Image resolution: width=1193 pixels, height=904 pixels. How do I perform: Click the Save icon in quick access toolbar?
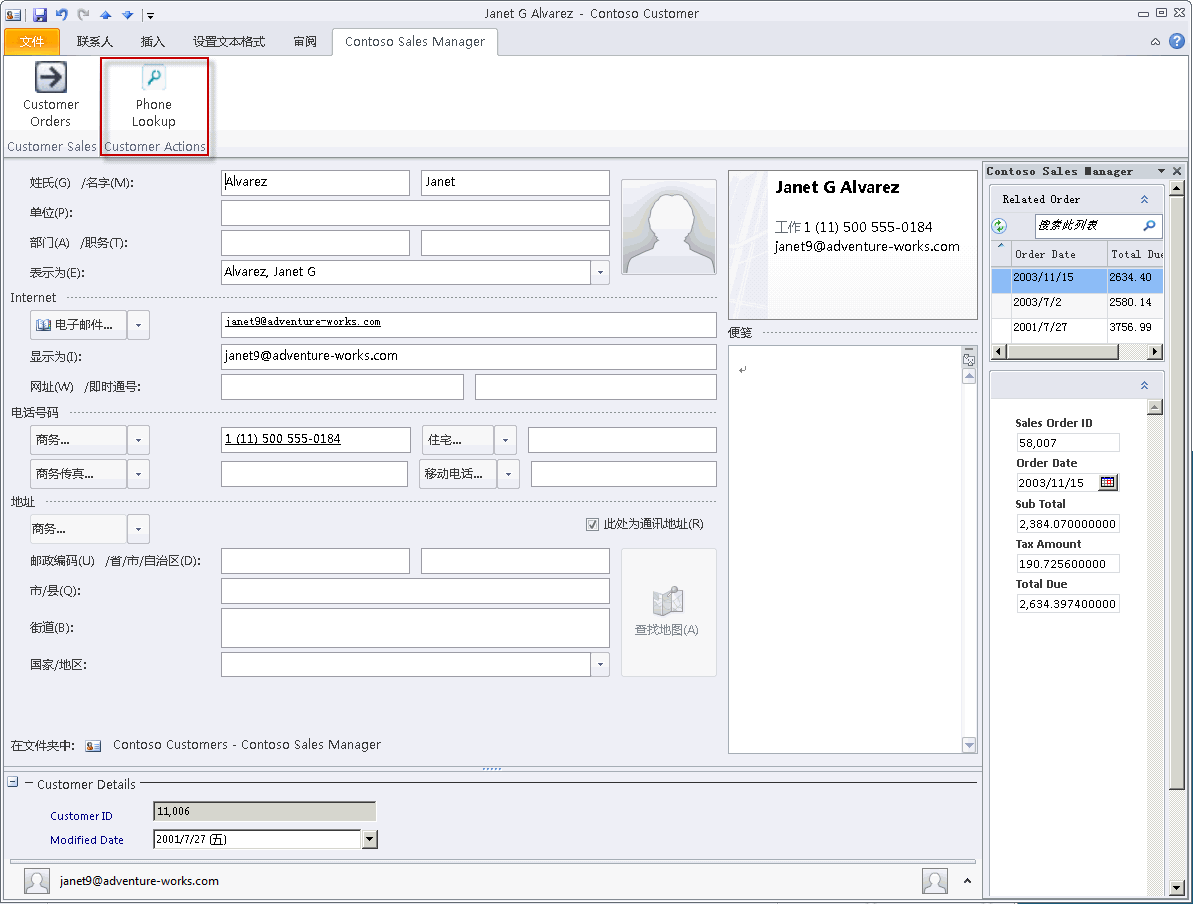click(x=40, y=14)
